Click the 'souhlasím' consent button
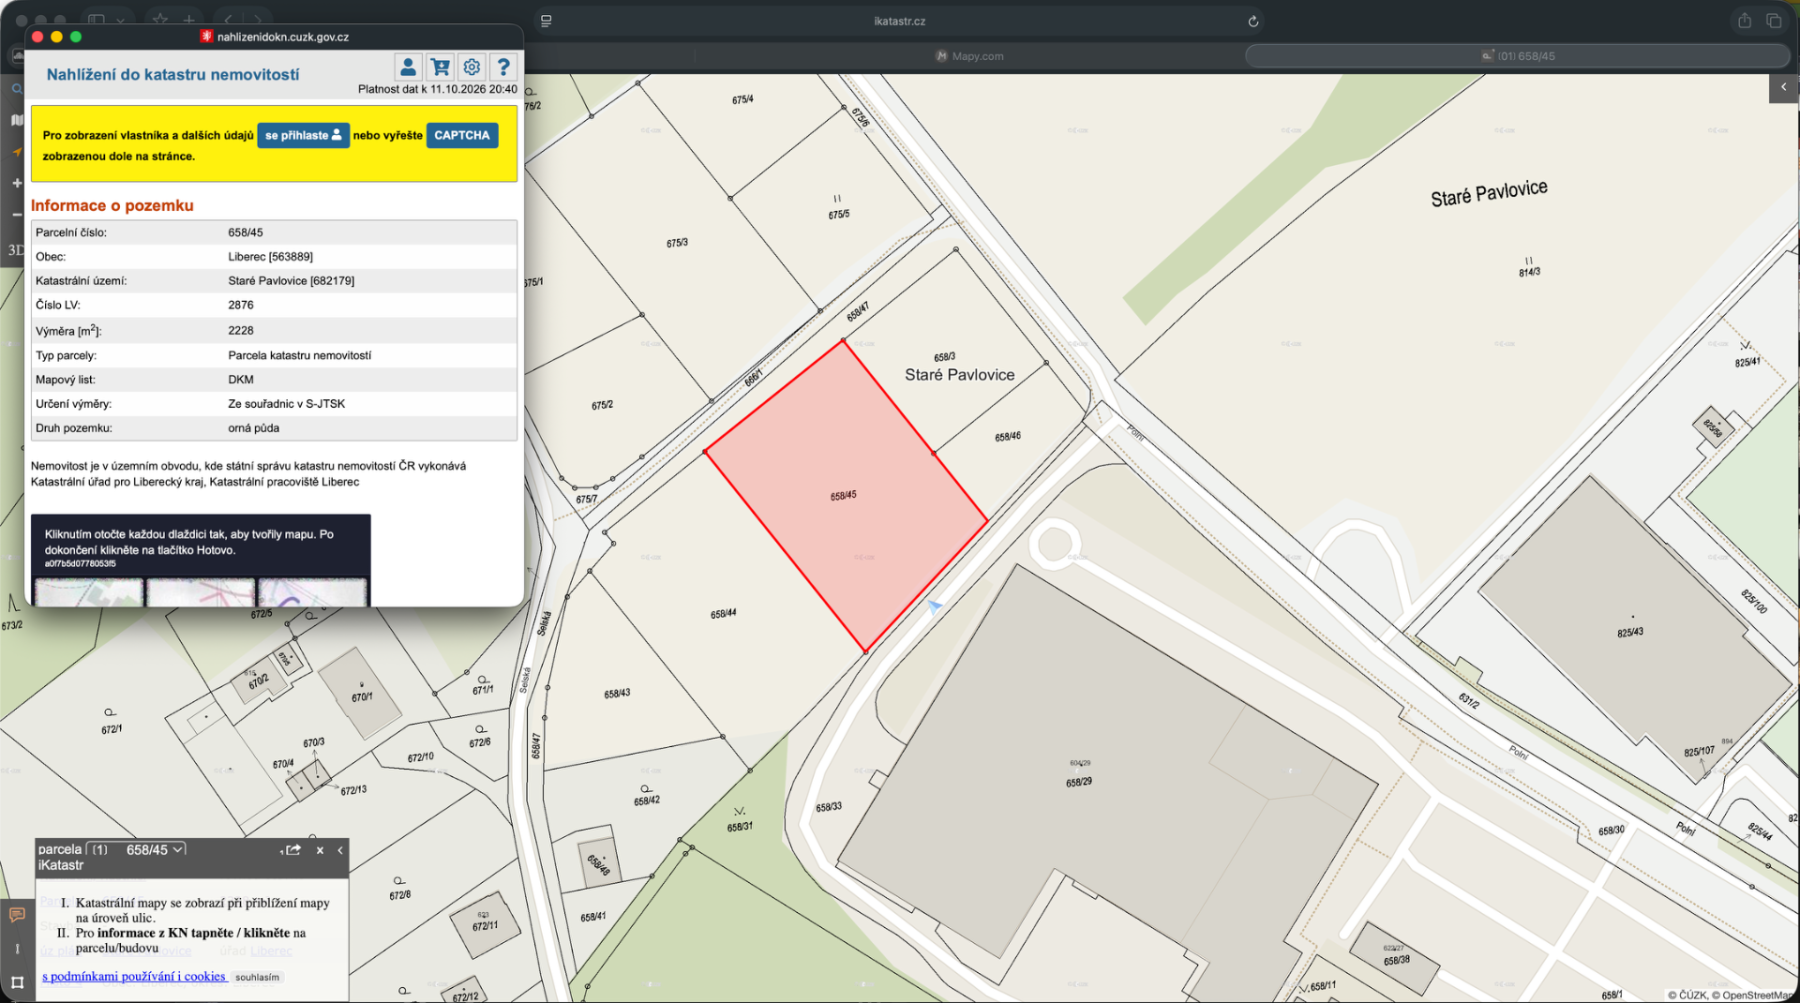This screenshot has width=1800, height=1003. (x=257, y=977)
